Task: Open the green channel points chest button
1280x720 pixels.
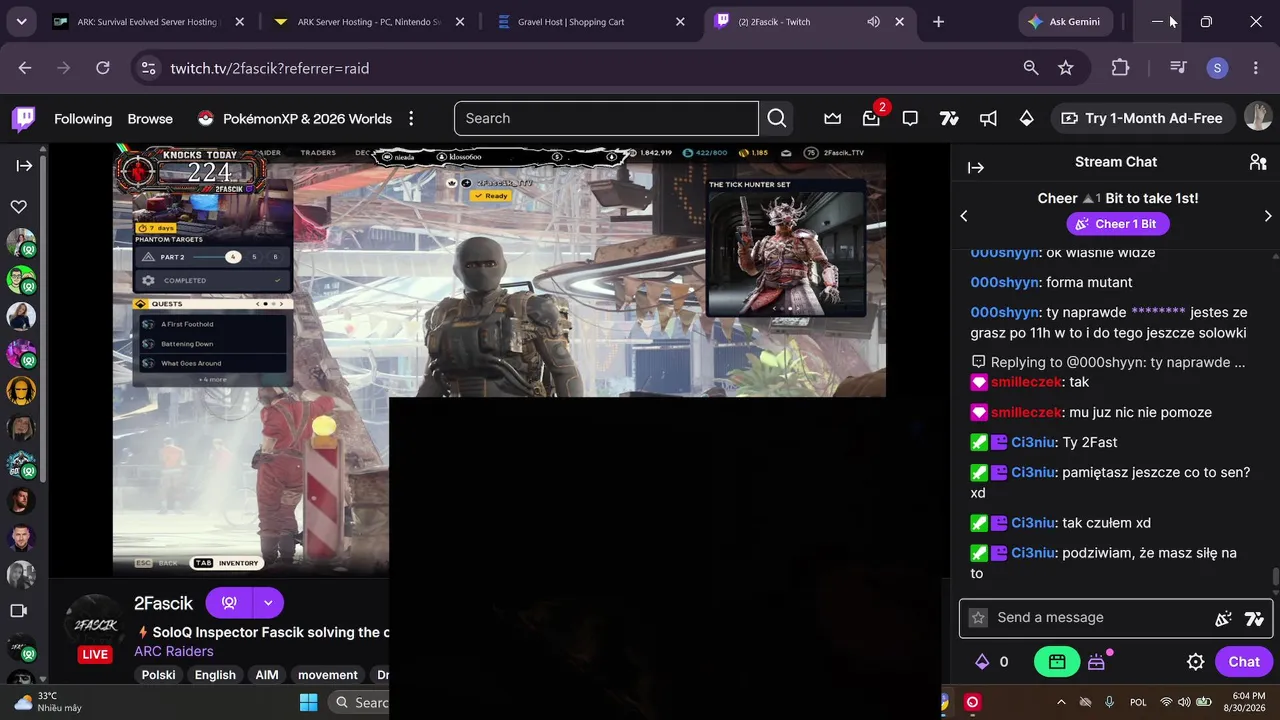Action: pos(1057,661)
